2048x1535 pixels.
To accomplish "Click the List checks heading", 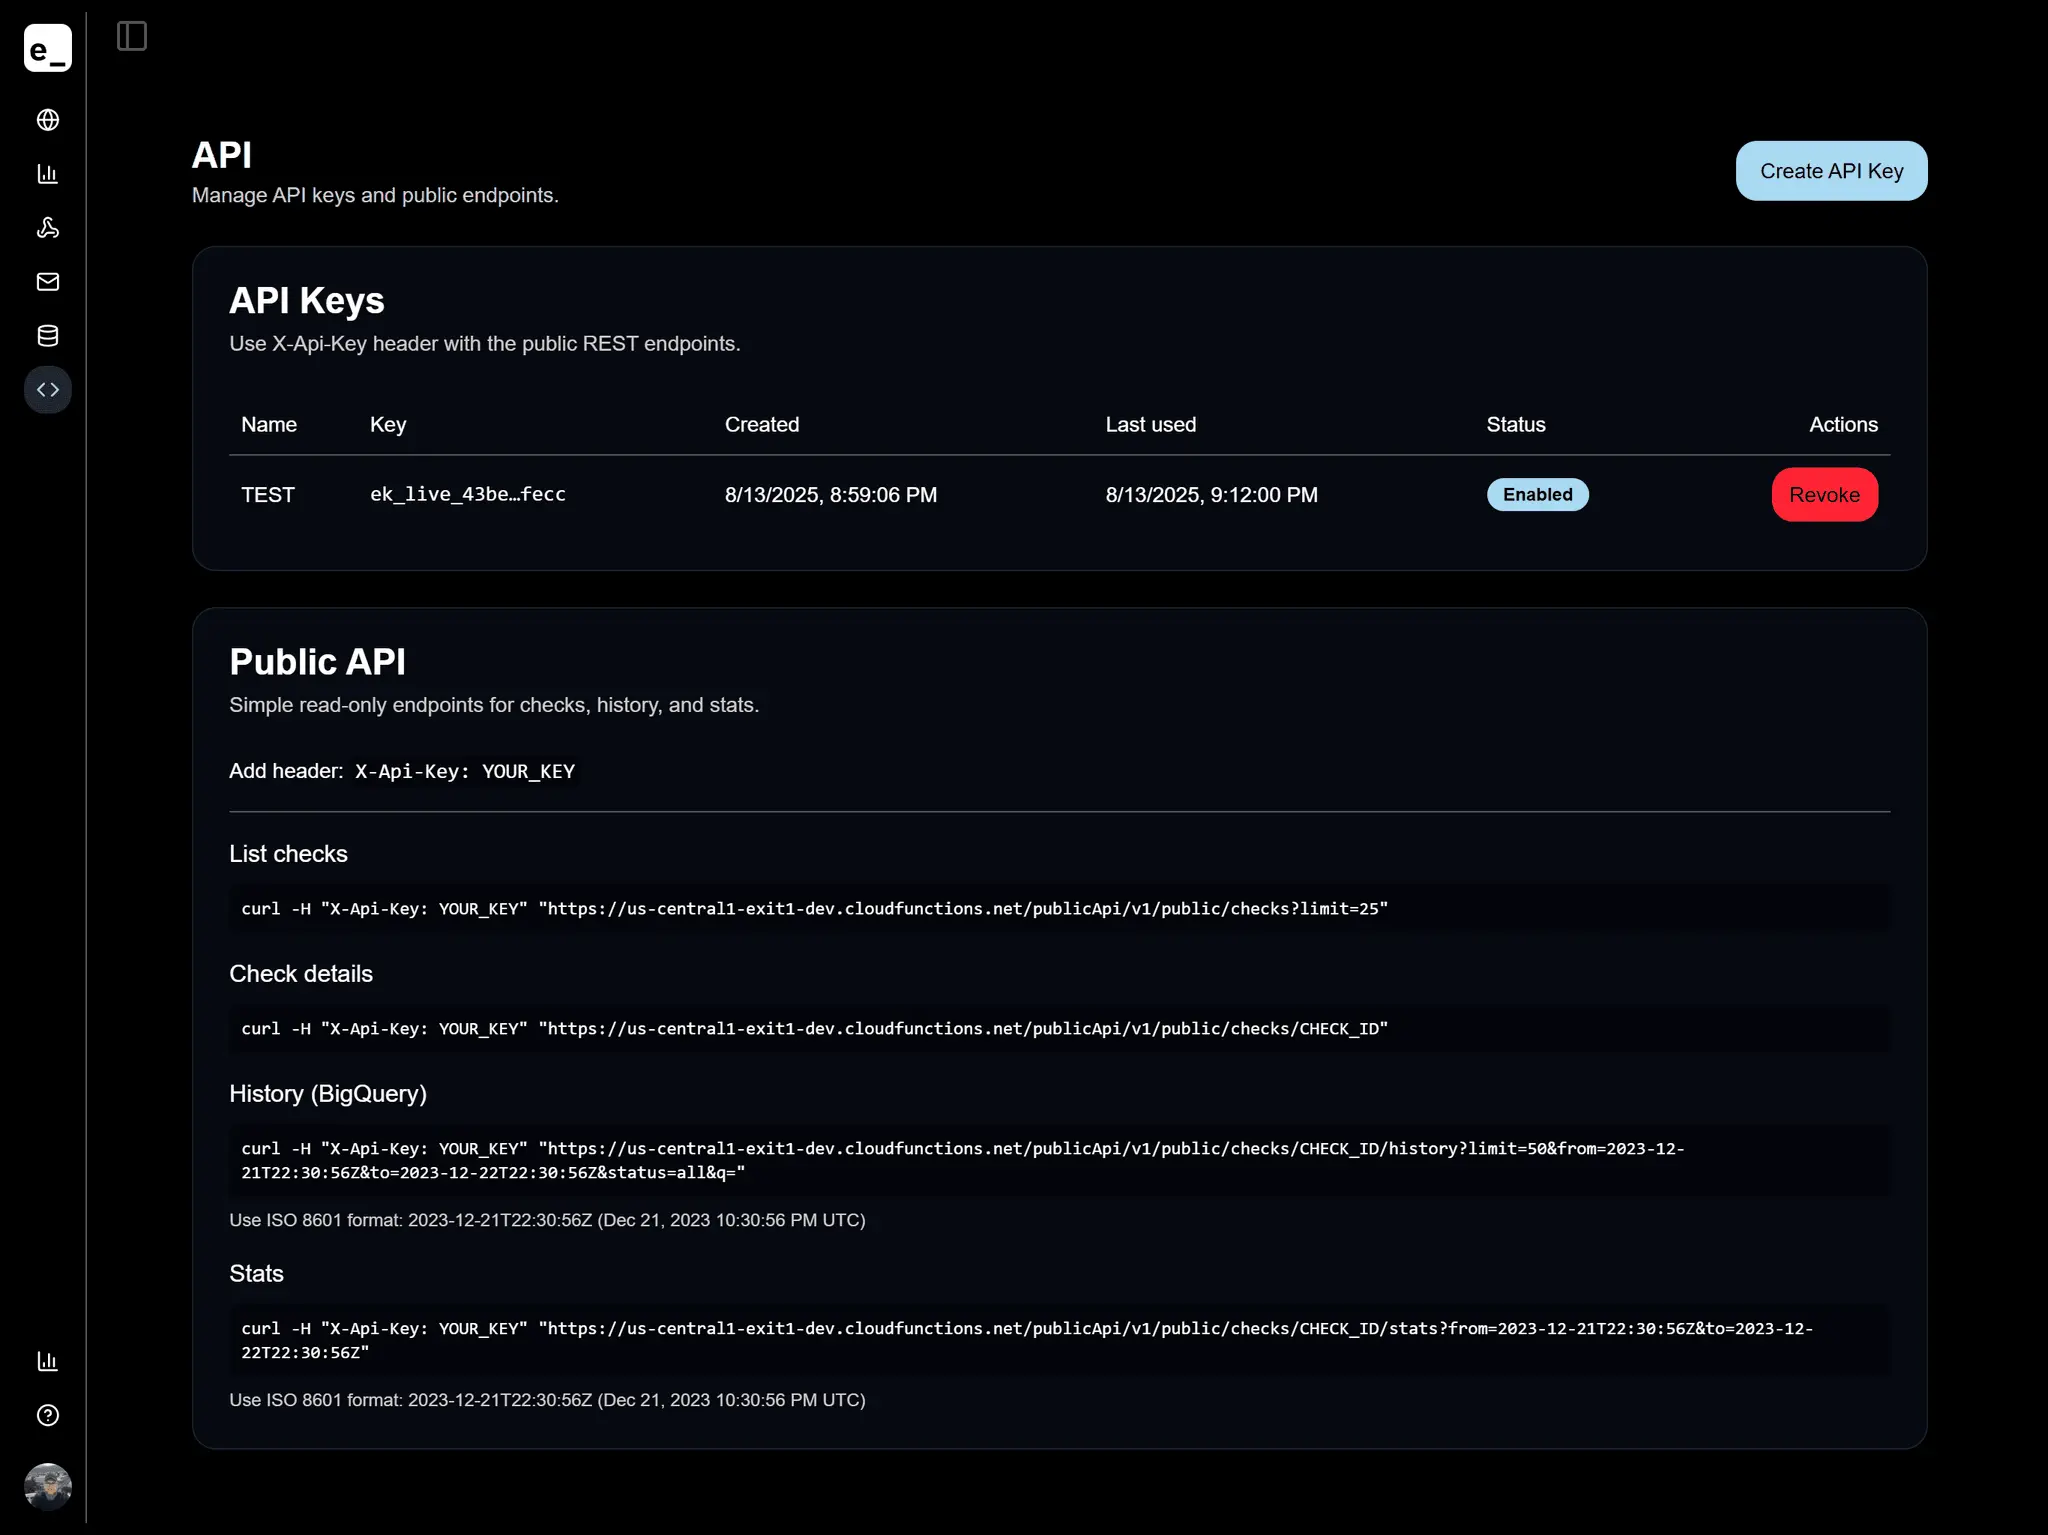I will 288,854.
